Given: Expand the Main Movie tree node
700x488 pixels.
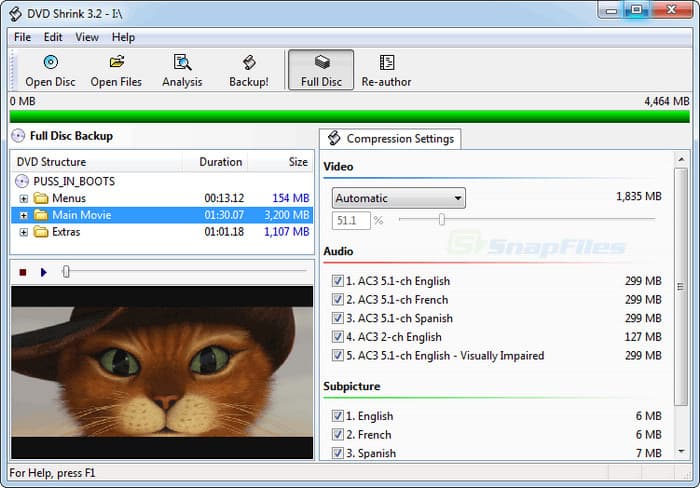Looking at the screenshot, I should (24, 215).
